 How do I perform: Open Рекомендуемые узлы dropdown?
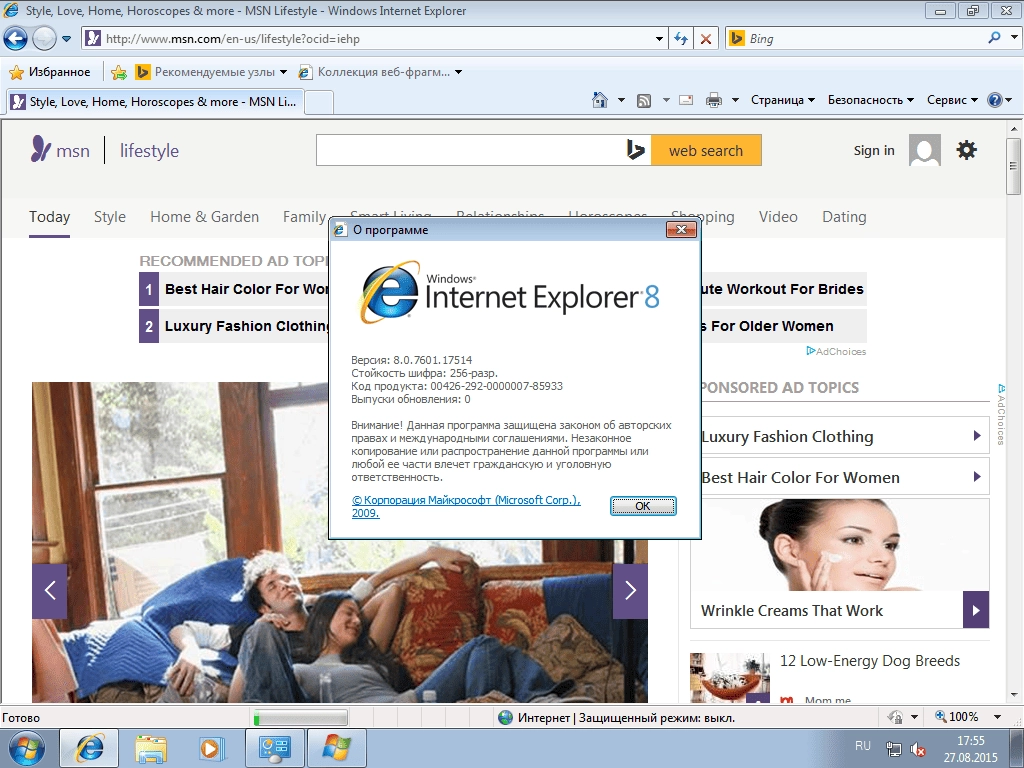pyautogui.click(x=211, y=72)
